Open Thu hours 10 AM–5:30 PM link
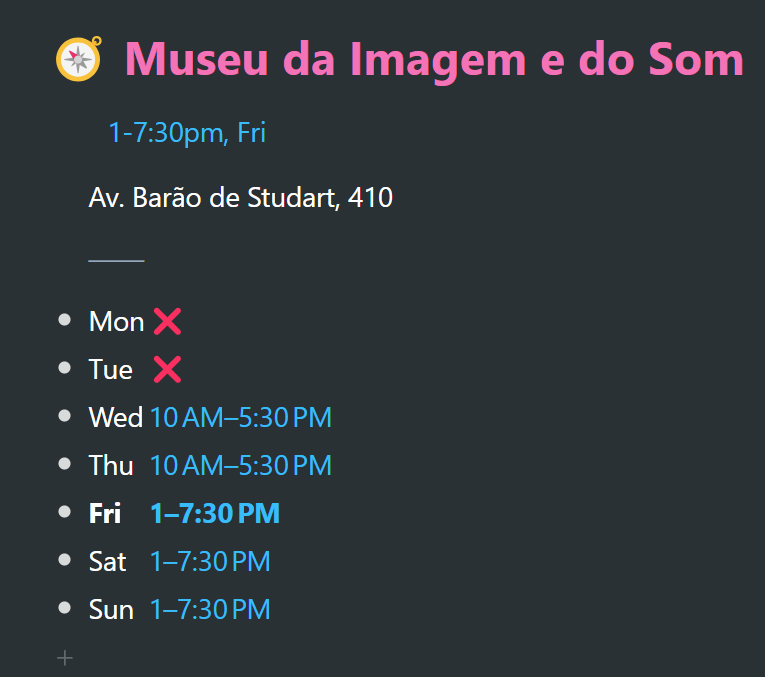 (x=241, y=465)
